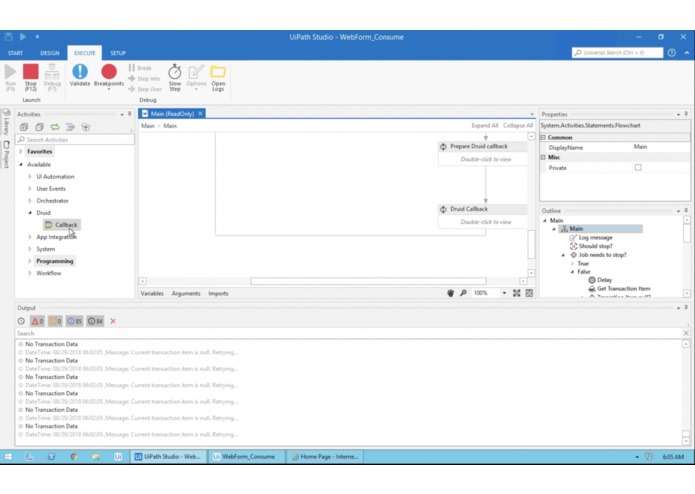Viewport: 695px width, 494px height.
Task: Click the Windows Start button
Action: pos(8,456)
